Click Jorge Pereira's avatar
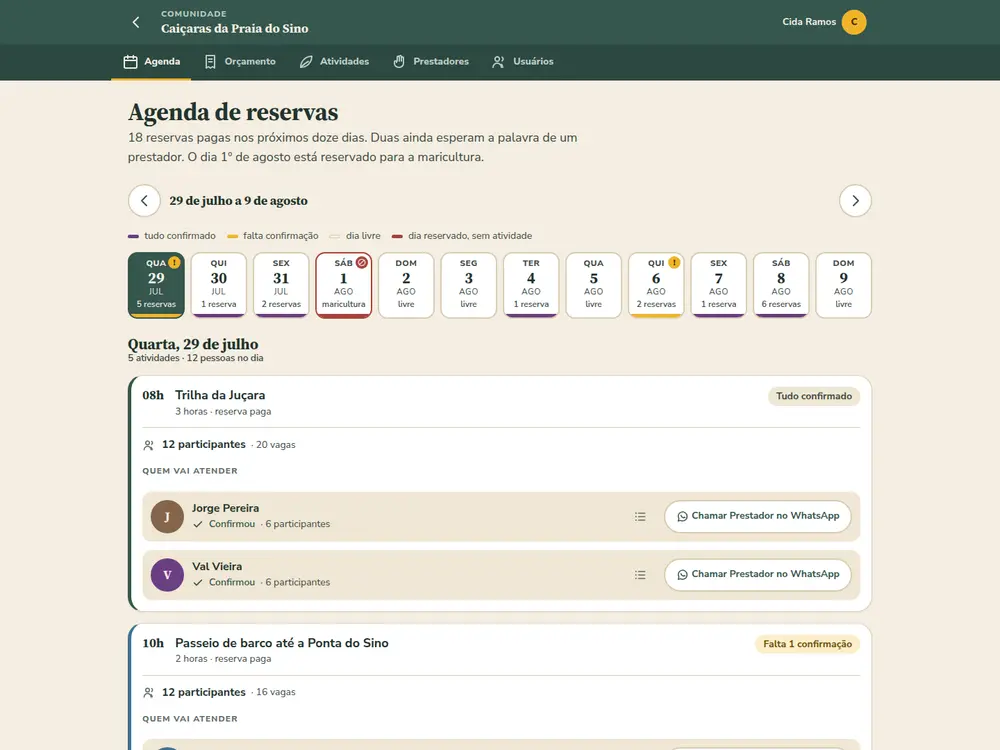 pos(167,517)
